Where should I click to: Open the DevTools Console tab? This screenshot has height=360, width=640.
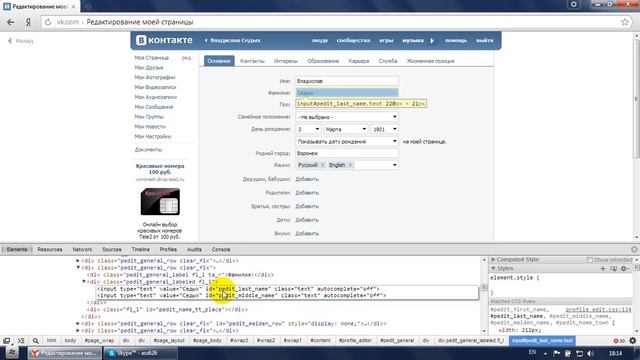pyautogui.click(x=221, y=249)
